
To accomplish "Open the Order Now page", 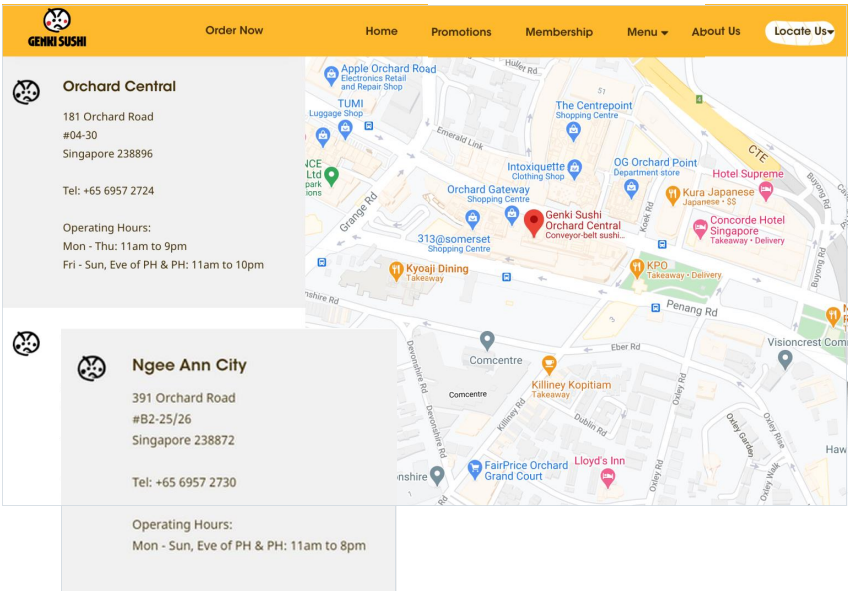I will click(234, 30).
